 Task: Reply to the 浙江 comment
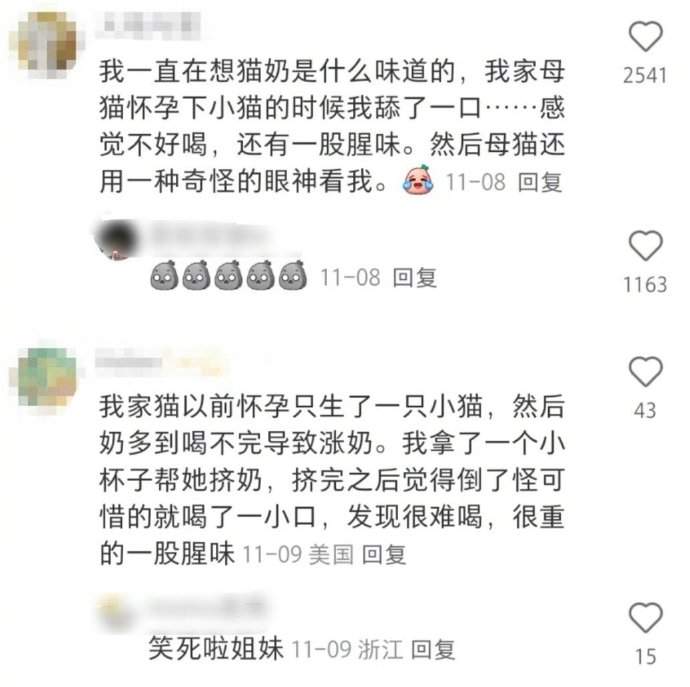[x=433, y=650]
